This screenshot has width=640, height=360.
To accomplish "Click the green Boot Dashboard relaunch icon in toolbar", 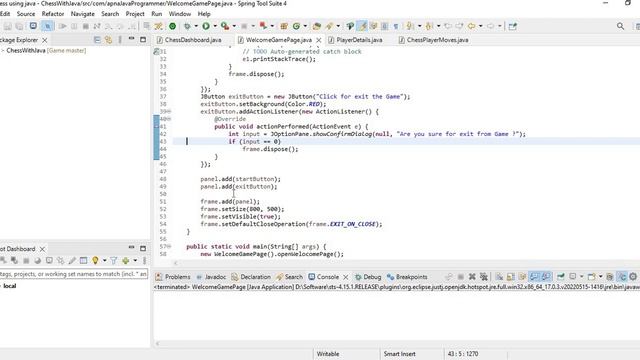I will [173, 26].
